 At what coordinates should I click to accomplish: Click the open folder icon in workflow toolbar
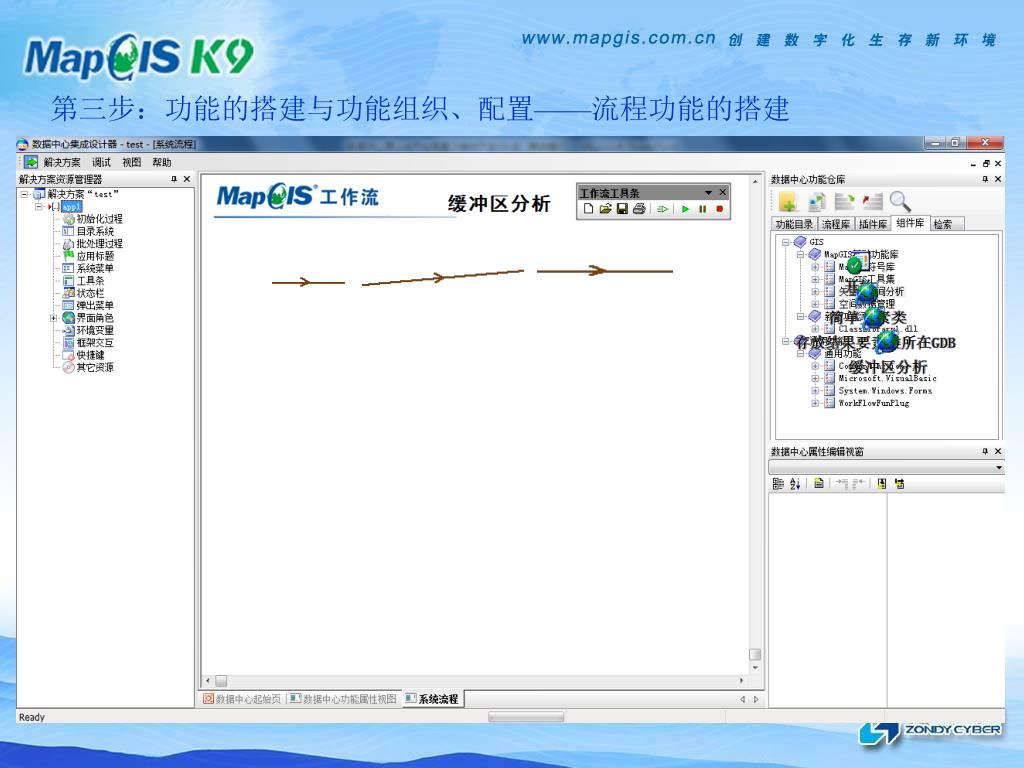click(605, 209)
